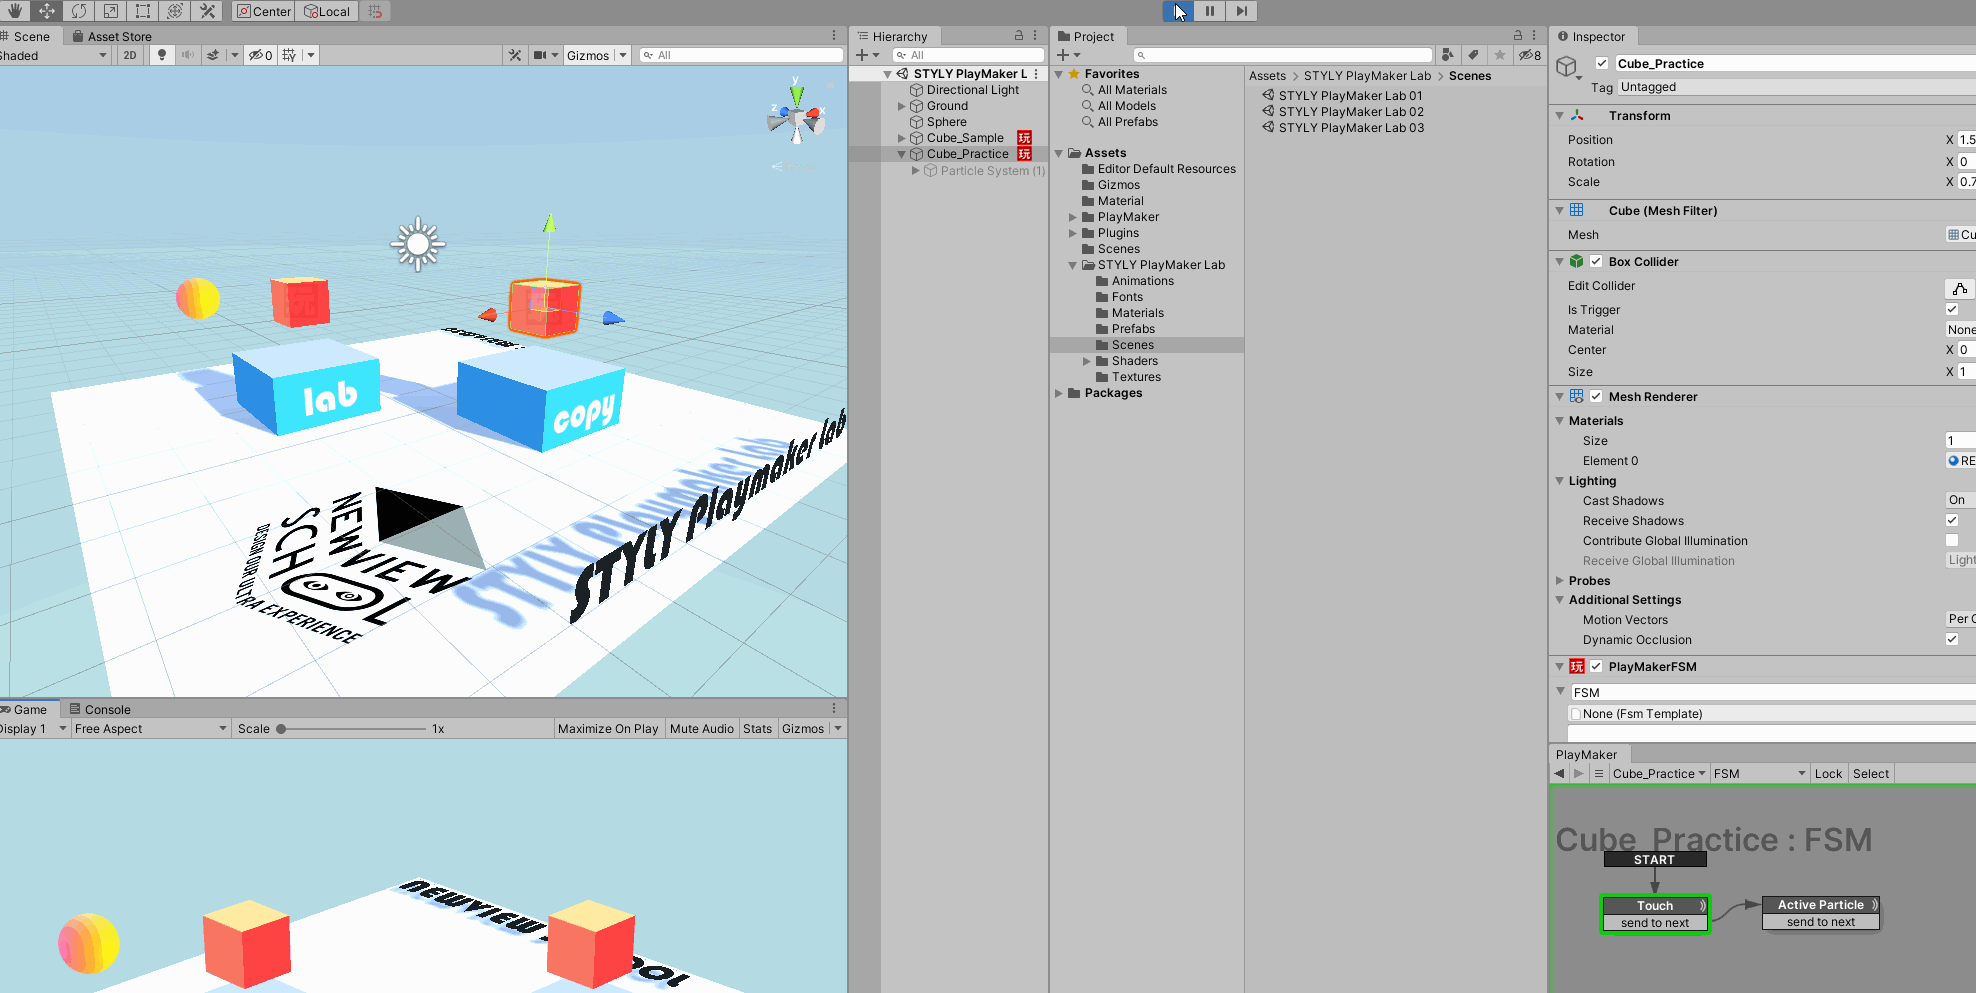Image resolution: width=1976 pixels, height=993 pixels.
Task: Toggle scene grid visibility icon
Action: pyautogui.click(x=289, y=55)
